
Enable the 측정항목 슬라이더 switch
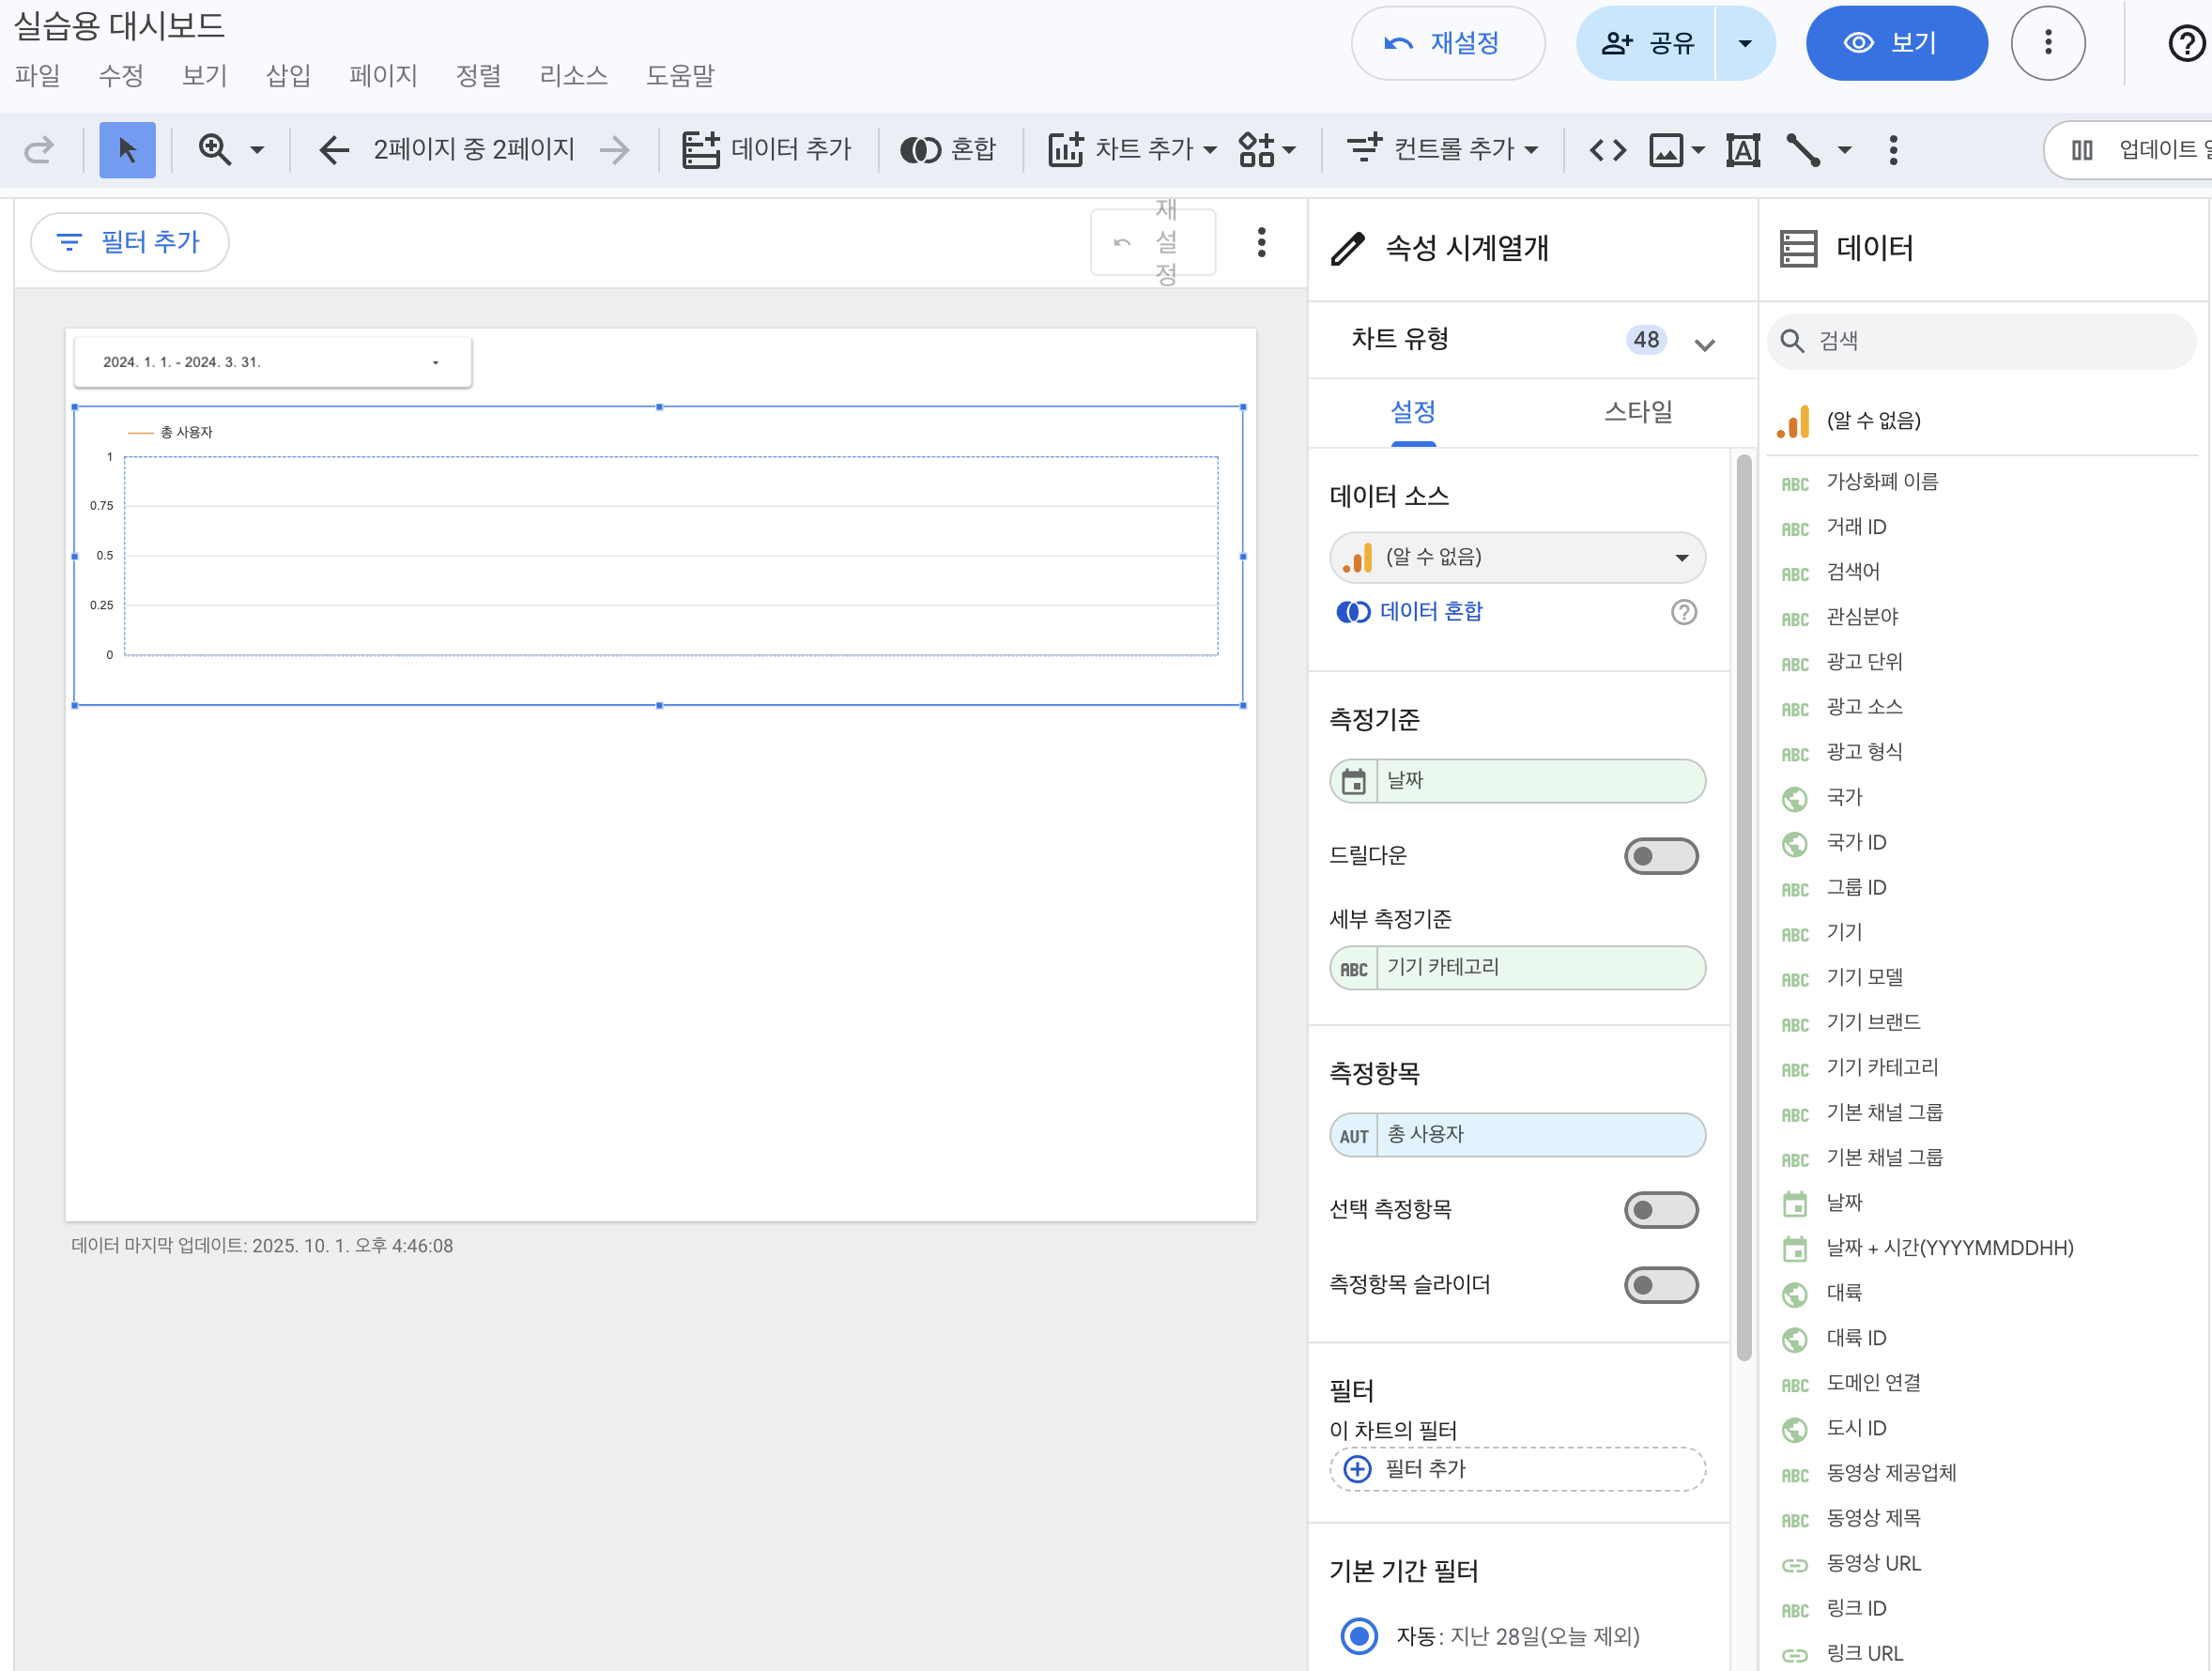pos(1661,1285)
